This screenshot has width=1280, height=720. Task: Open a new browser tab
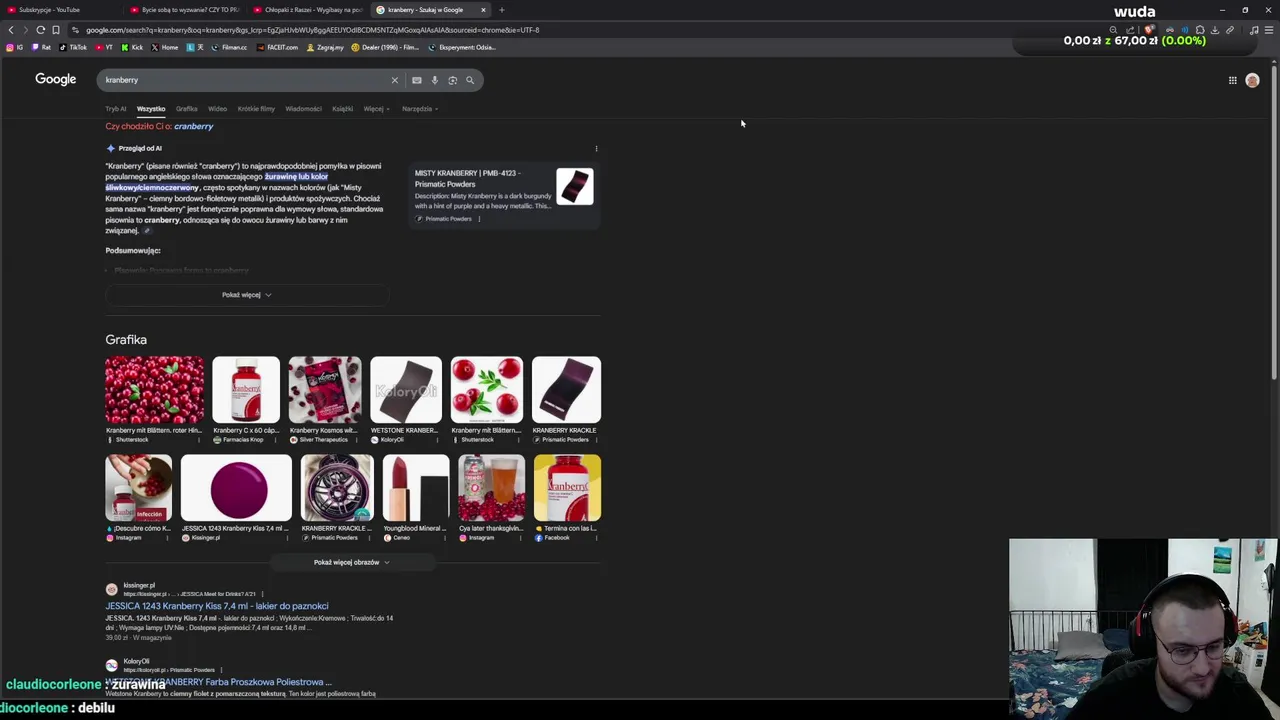[x=502, y=10]
